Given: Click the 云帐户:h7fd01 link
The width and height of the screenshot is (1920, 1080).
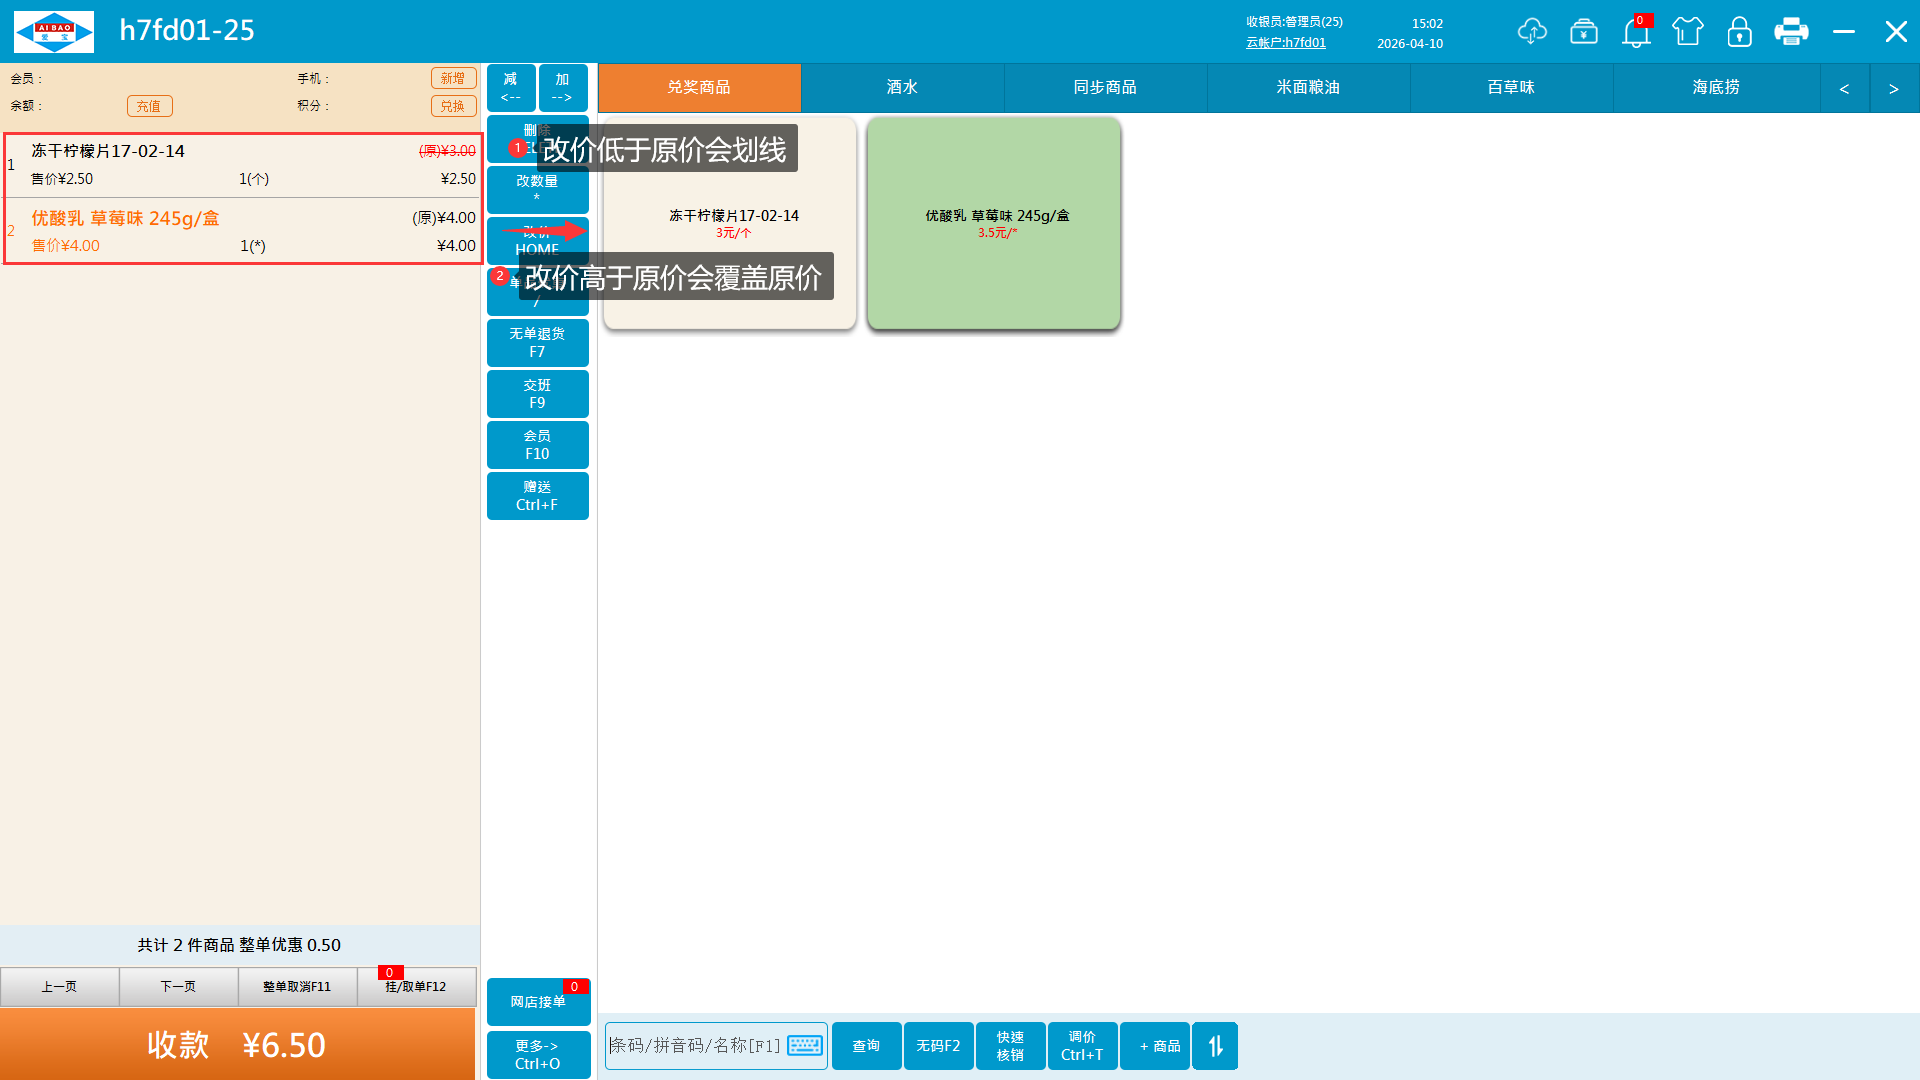Looking at the screenshot, I should point(1286,43).
